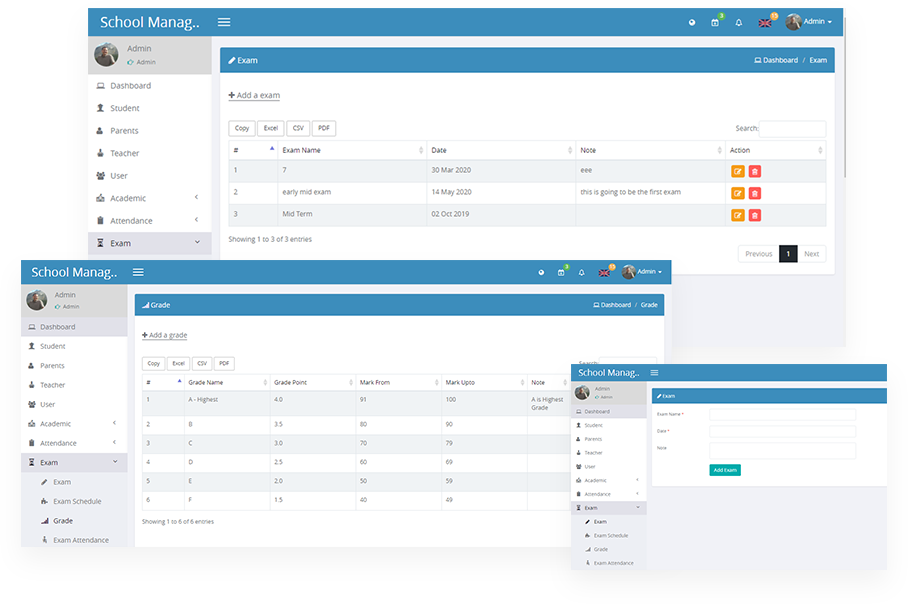Open calendar icon with badge in Exam window
Screen dimensions: 908x604
click(x=715, y=23)
